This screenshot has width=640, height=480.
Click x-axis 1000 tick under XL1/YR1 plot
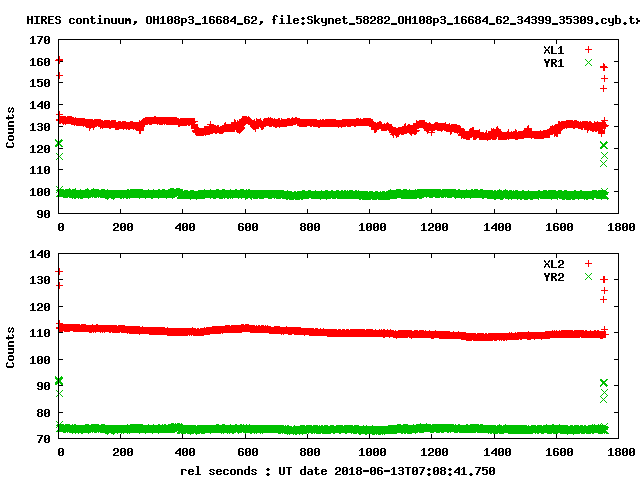372,227
